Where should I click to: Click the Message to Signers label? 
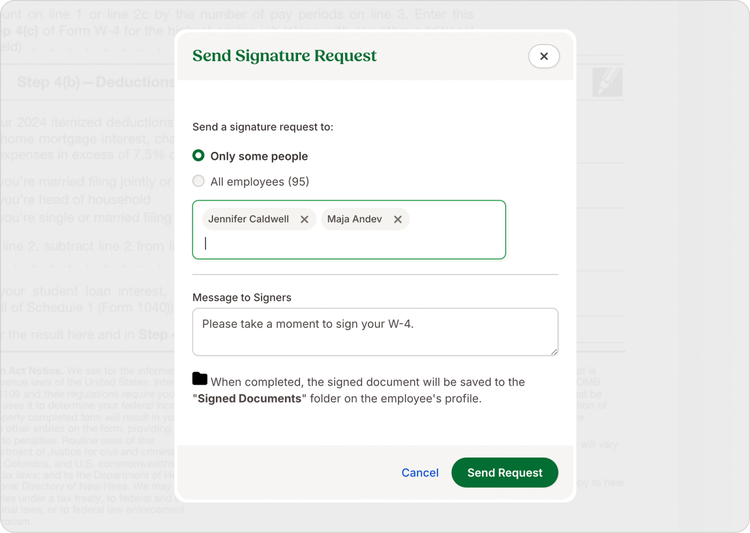(242, 298)
